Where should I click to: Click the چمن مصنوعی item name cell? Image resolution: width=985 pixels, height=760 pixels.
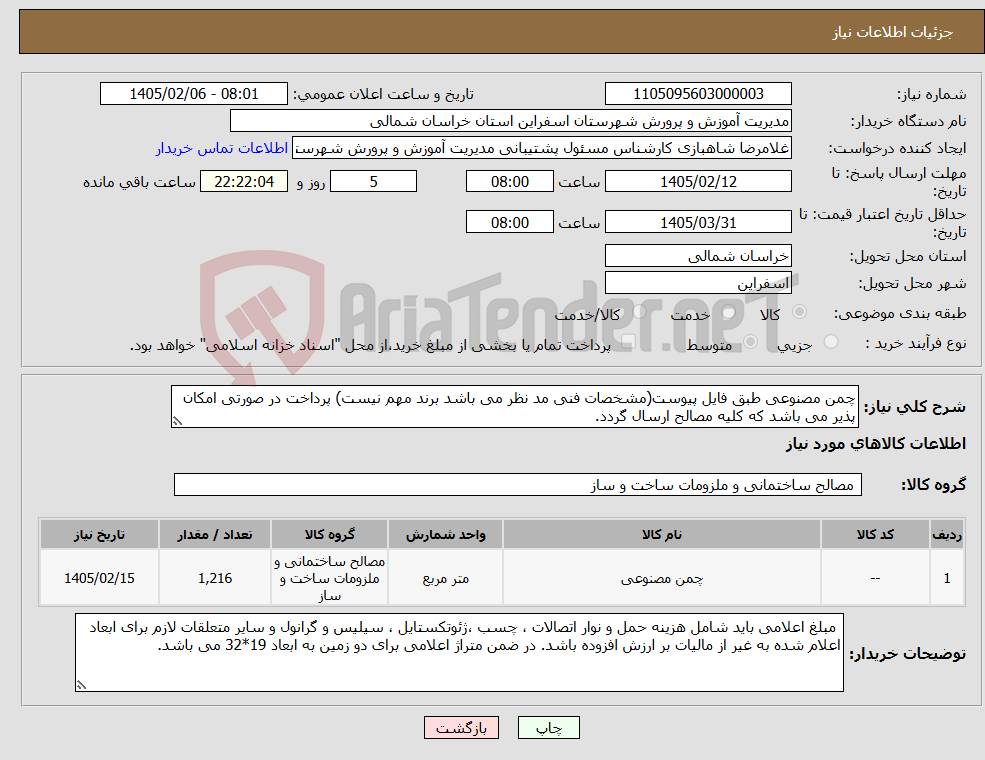(x=661, y=578)
